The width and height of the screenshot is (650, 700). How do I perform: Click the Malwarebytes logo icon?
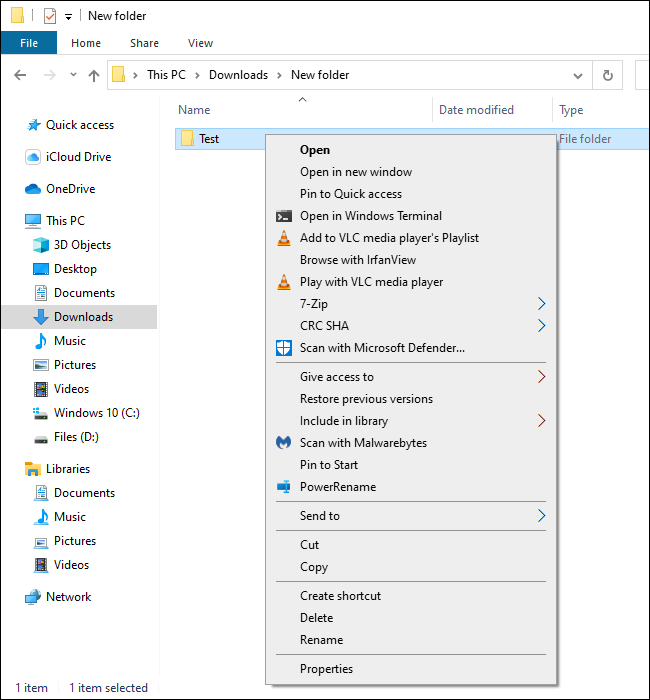[284, 443]
